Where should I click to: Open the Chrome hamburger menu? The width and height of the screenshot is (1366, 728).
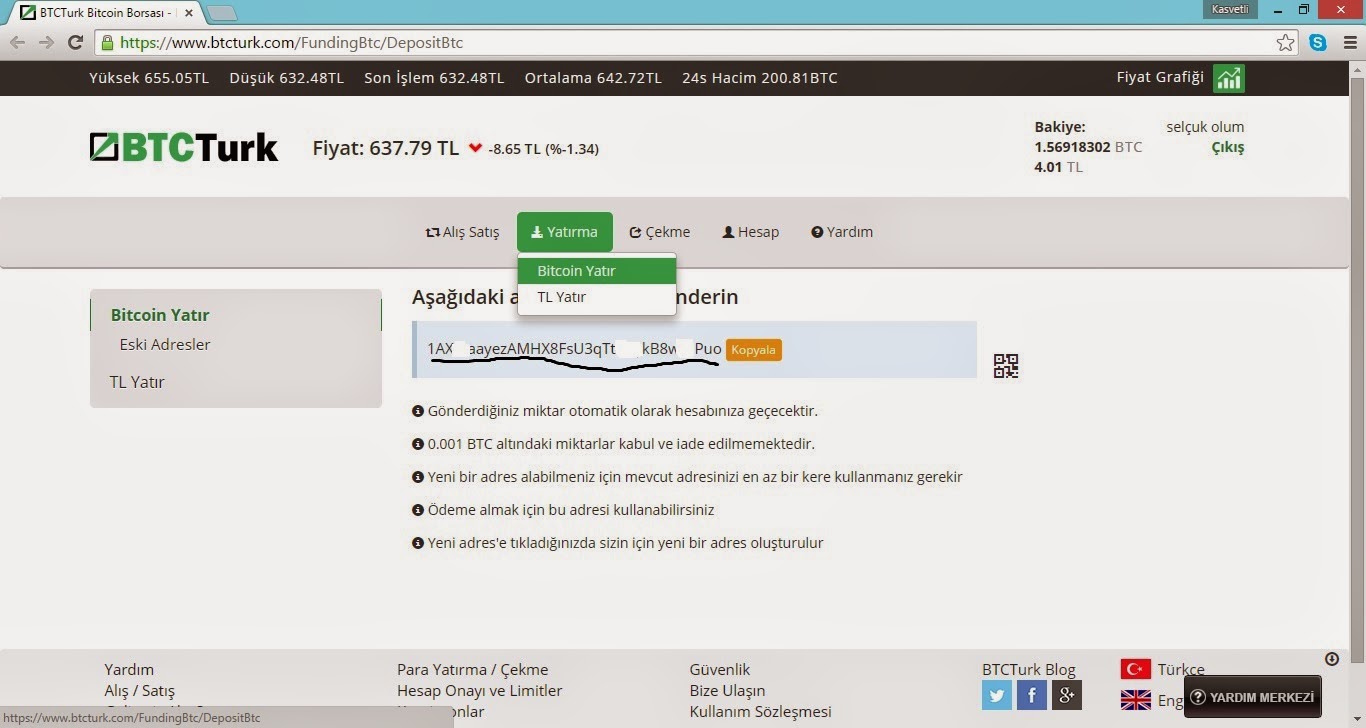pos(1350,43)
